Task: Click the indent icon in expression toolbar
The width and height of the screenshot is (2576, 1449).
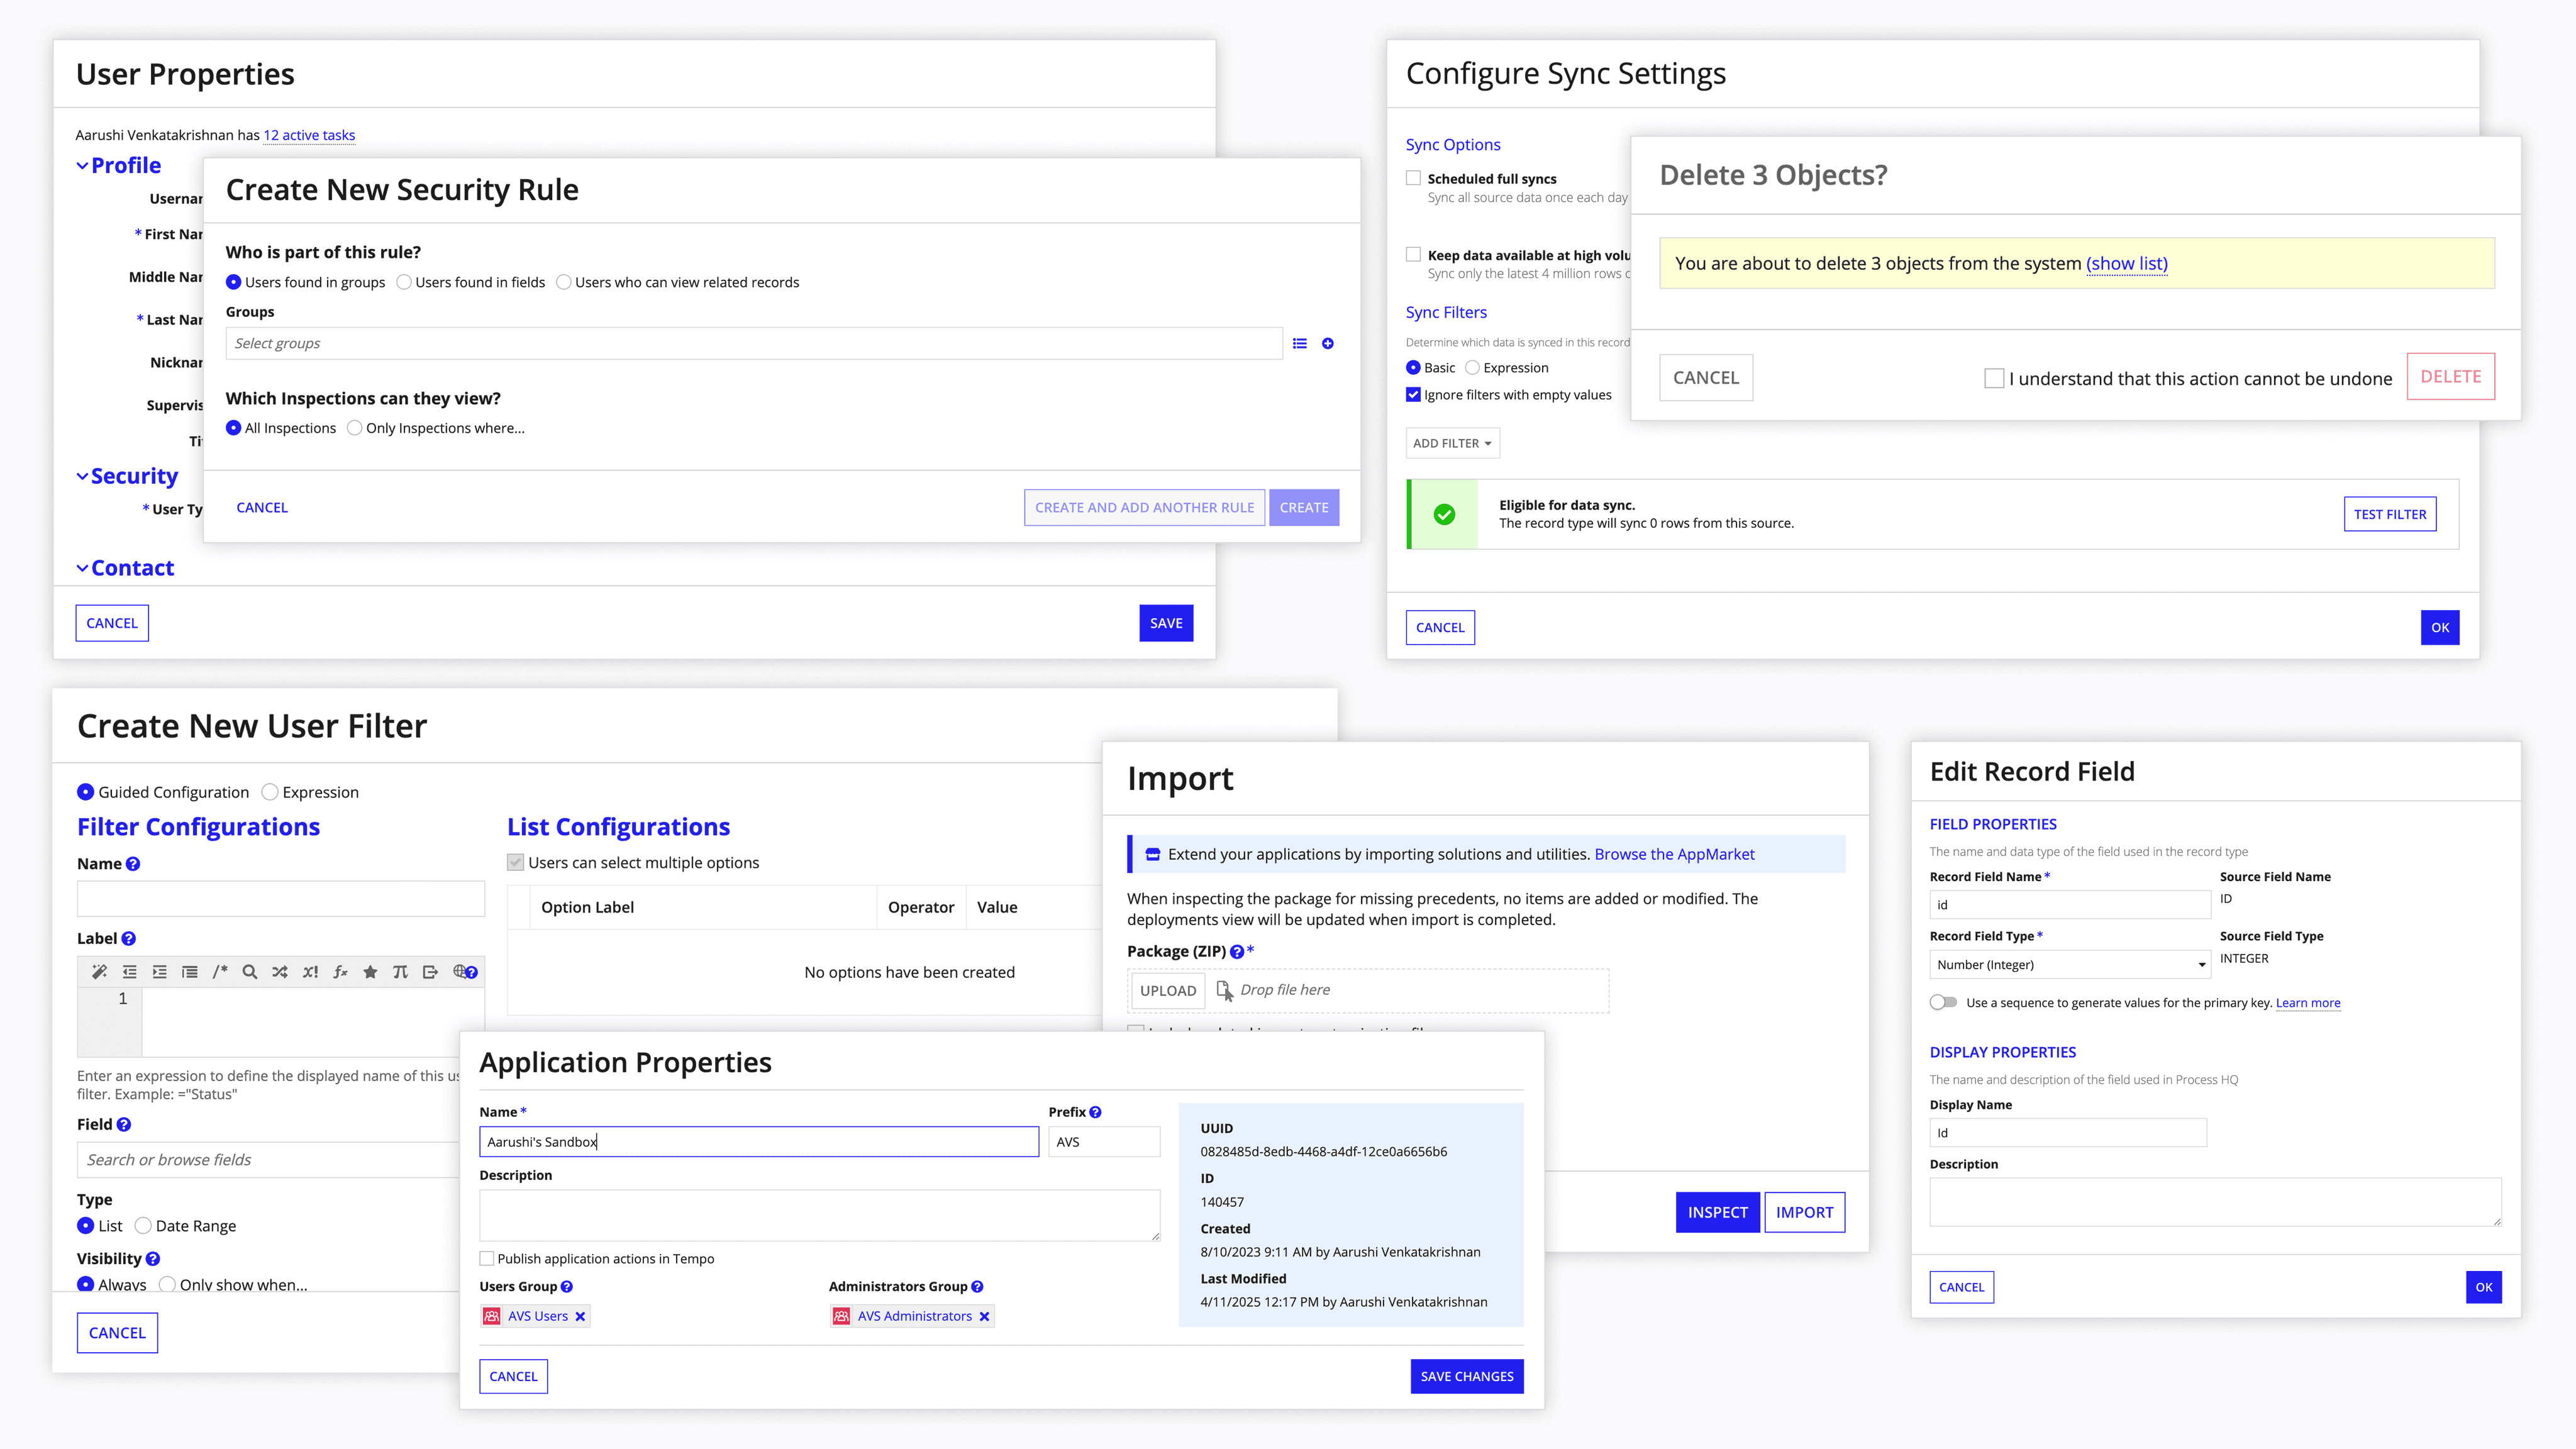Action: click(x=159, y=971)
